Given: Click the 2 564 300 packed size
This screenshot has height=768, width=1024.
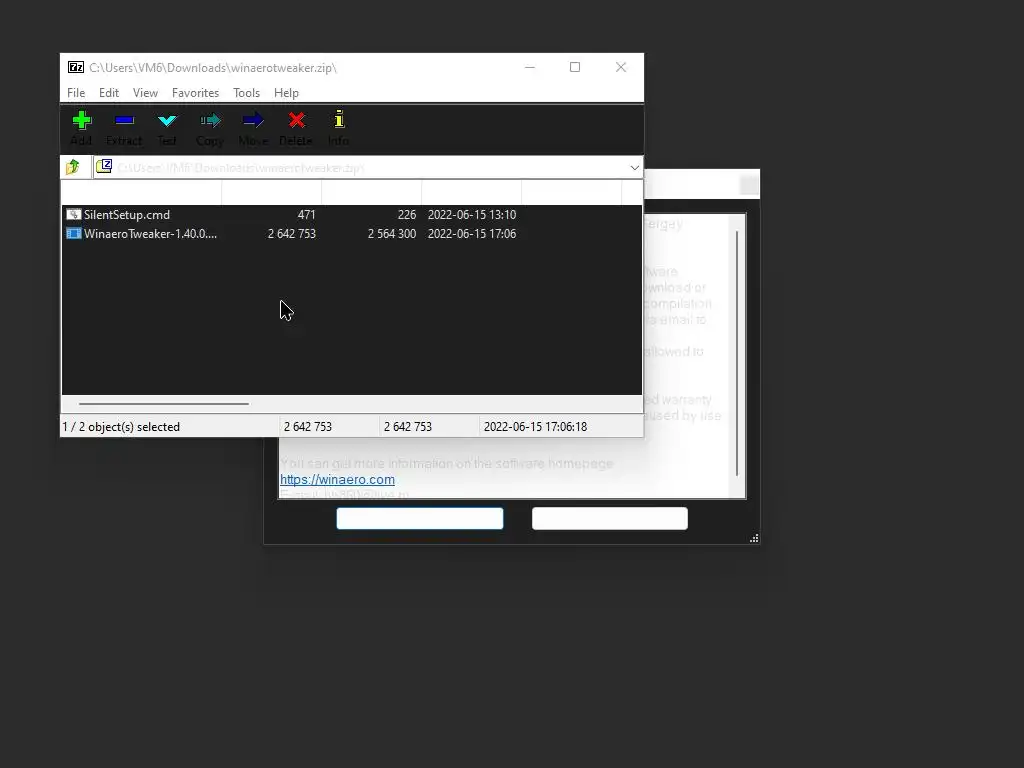Looking at the screenshot, I should 392,234.
